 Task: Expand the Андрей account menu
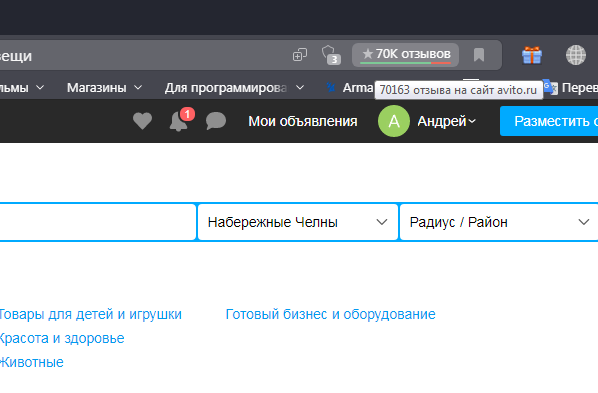[x=447, y=121]
